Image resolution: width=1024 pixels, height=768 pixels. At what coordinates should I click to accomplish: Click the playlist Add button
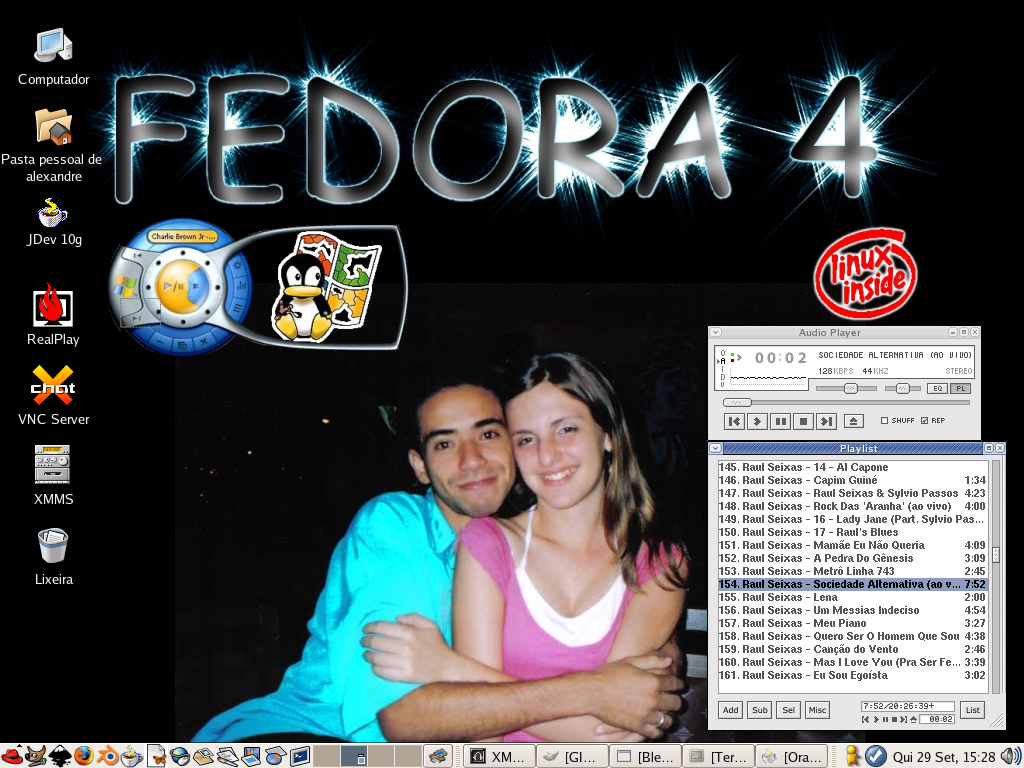point(731,710)
